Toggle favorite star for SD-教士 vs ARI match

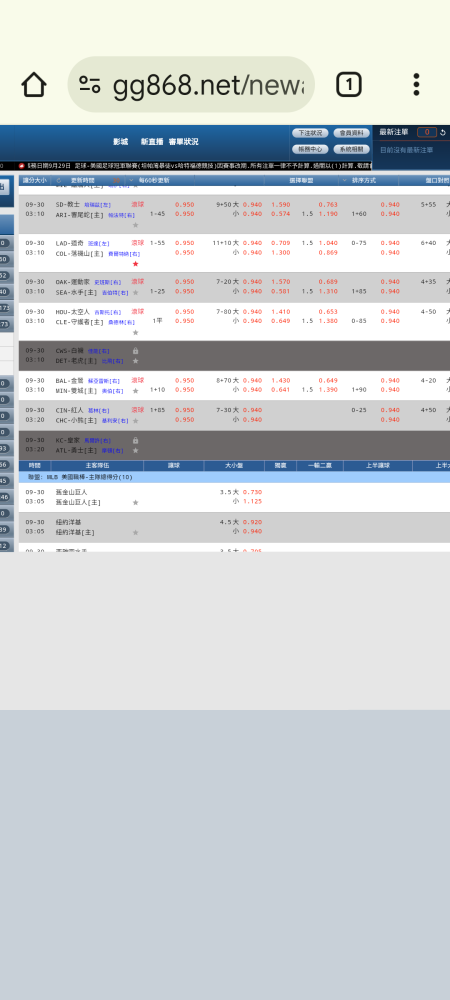(x=135, y=225)
